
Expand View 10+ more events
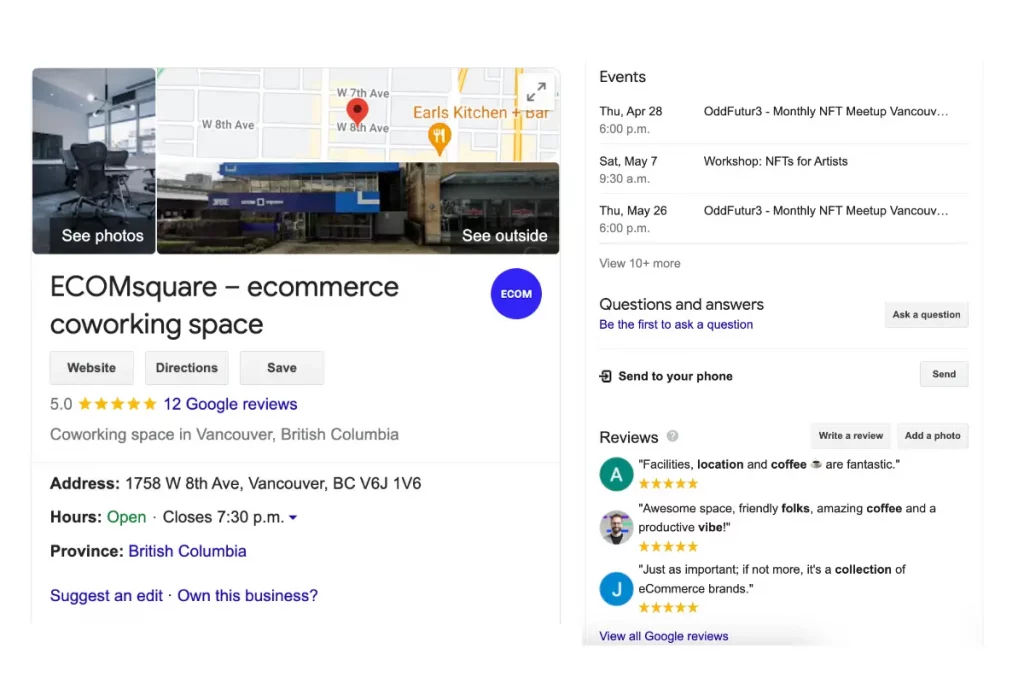coord(640,263)
